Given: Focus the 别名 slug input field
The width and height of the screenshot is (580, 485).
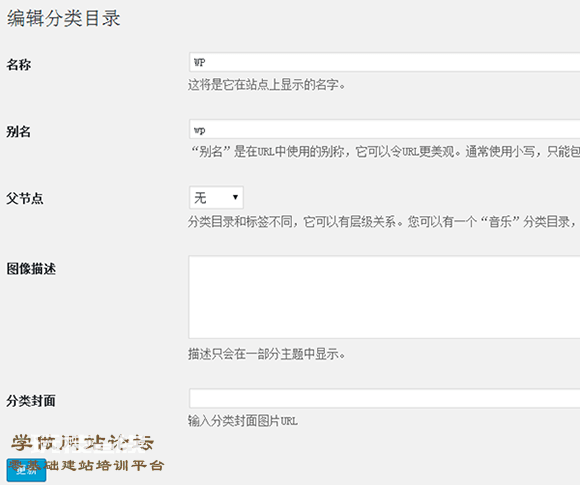Looking at the screenshot, I should (384, 129).
